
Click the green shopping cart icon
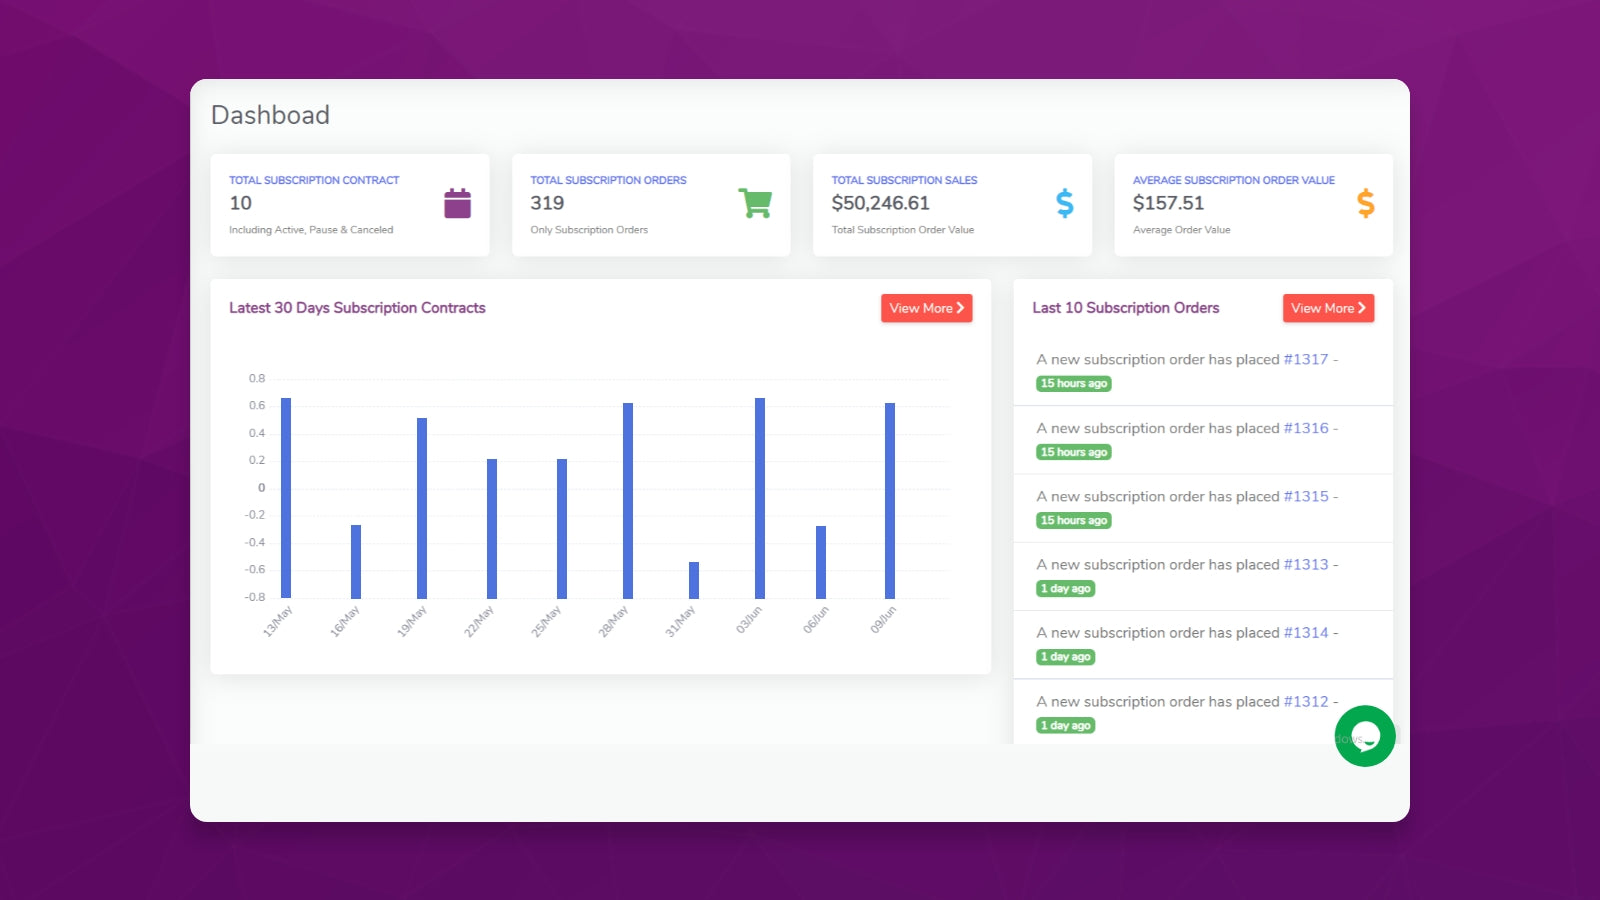[755, 203]
